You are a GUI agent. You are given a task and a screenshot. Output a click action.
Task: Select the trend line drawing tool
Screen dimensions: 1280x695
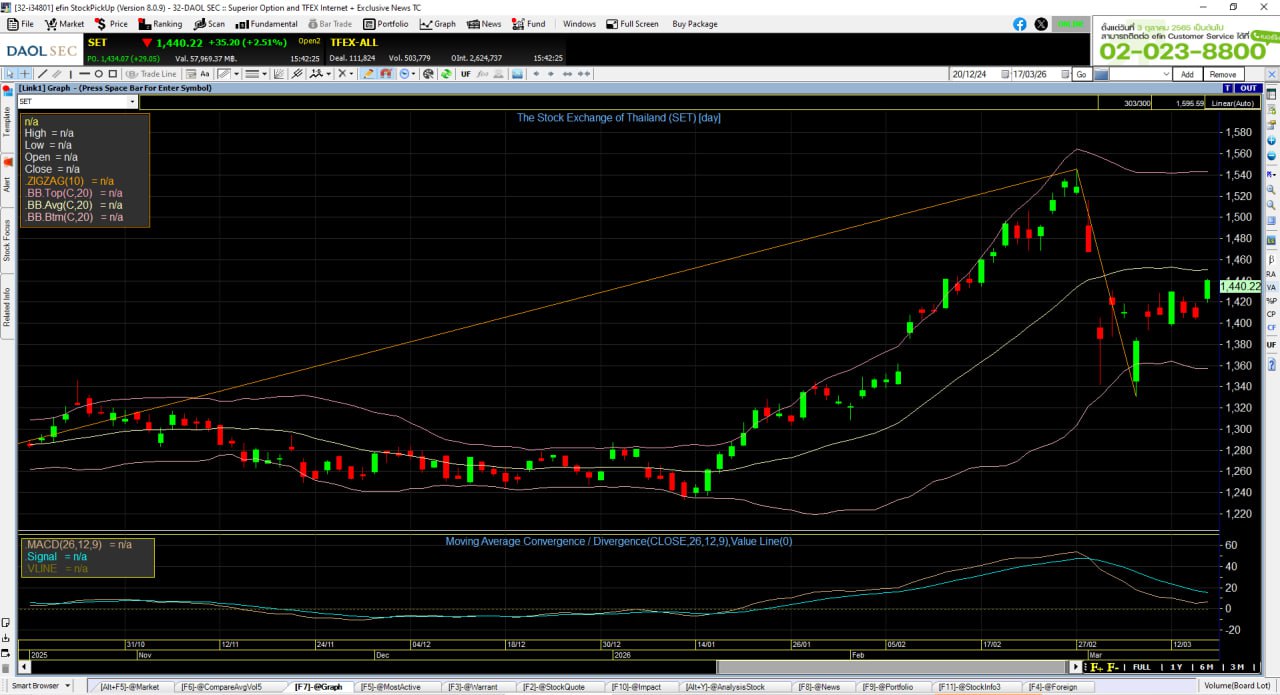tap(43, 73)
